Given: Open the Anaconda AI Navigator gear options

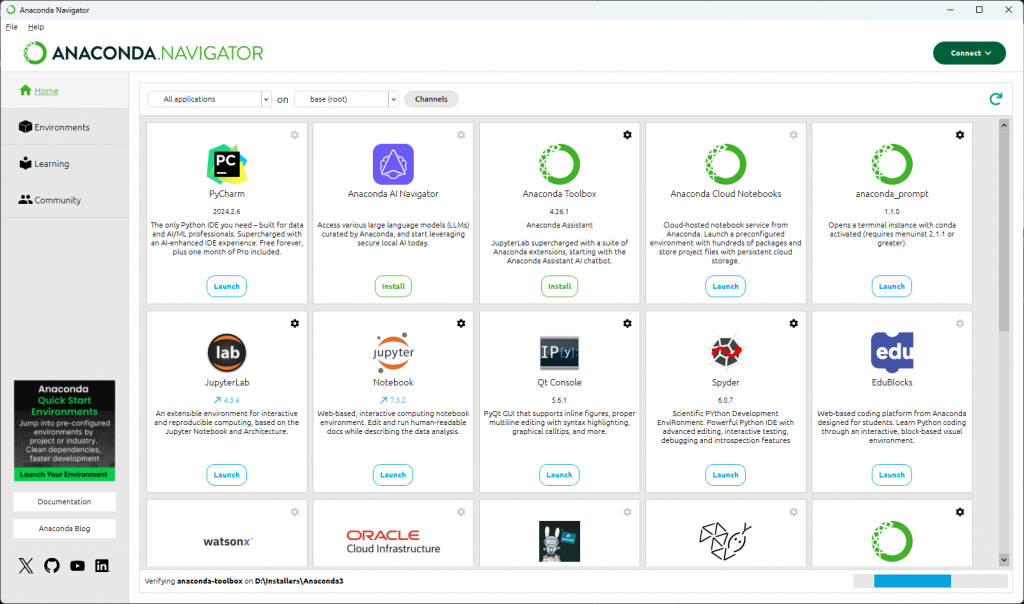Looking at the screenshot, I should pos(461,135).
